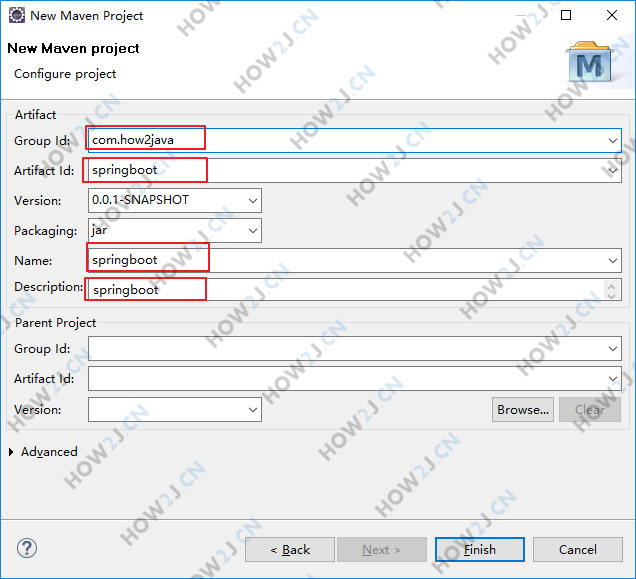Click the Description field scroll-down arrow

click(x=612, y=295)
